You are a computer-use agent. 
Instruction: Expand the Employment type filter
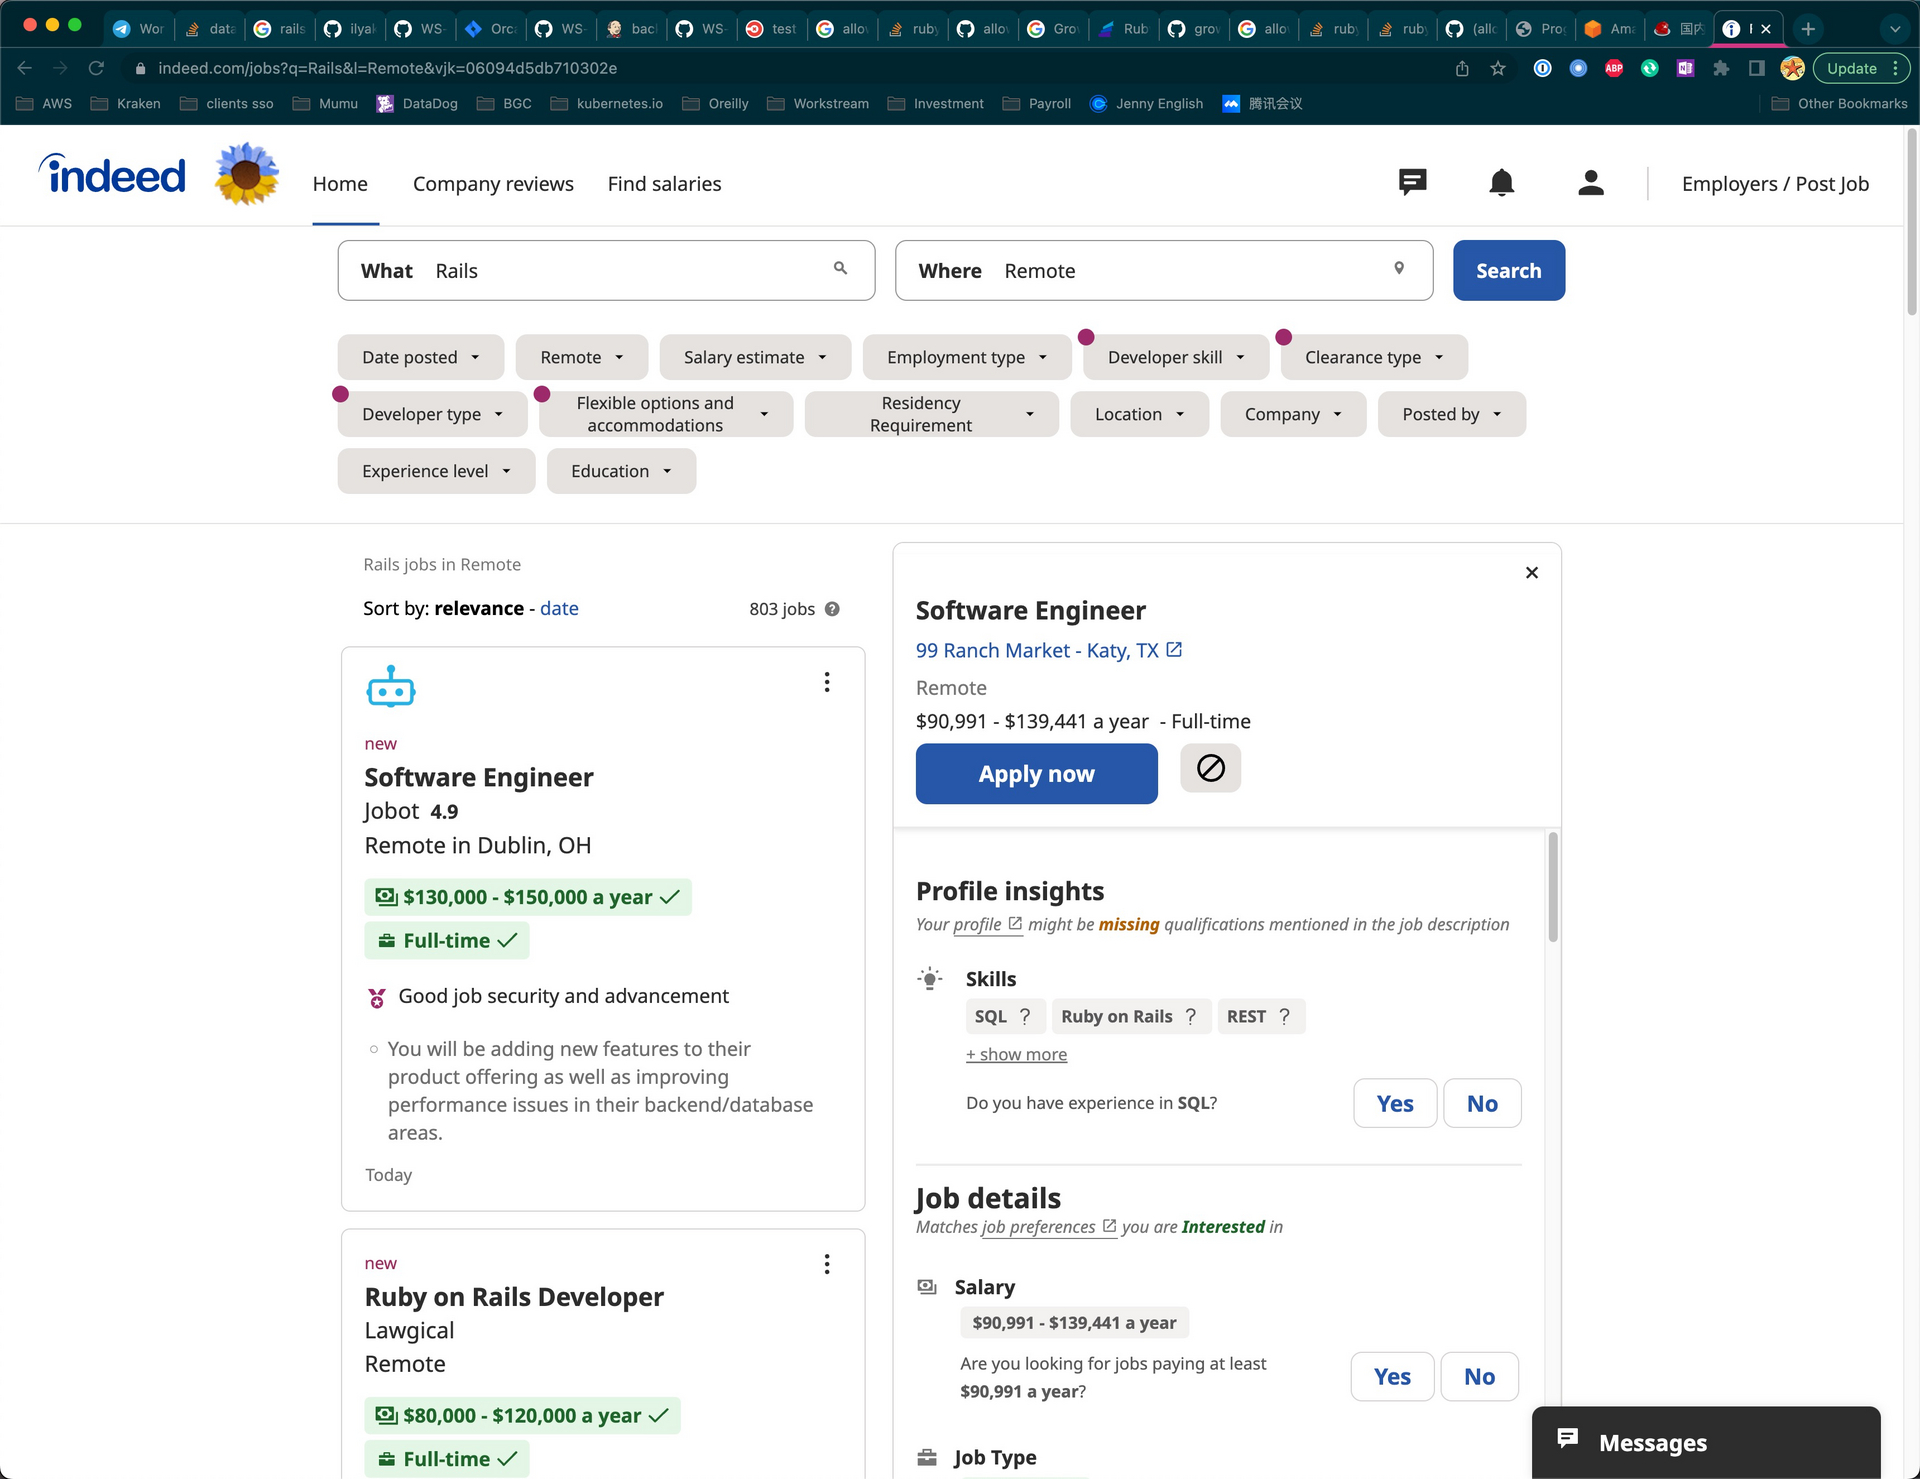pyautogui.click(x=967, y=357)
